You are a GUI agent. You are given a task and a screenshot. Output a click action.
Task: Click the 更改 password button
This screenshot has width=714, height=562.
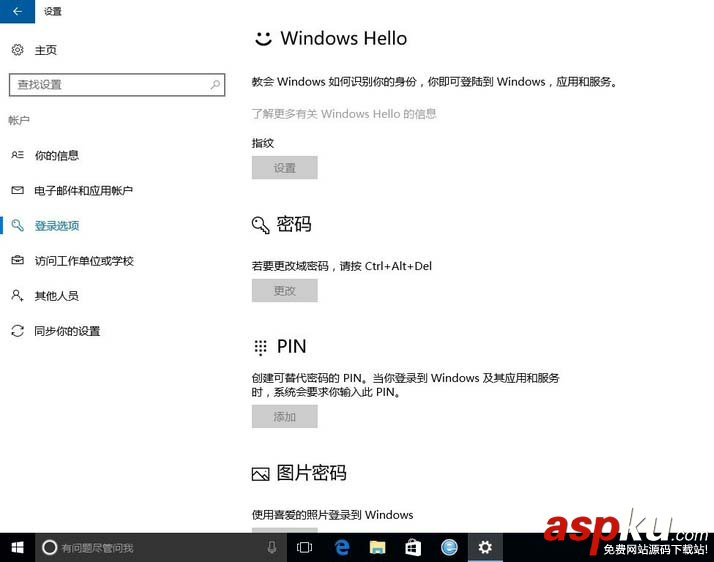click(285, 291)
